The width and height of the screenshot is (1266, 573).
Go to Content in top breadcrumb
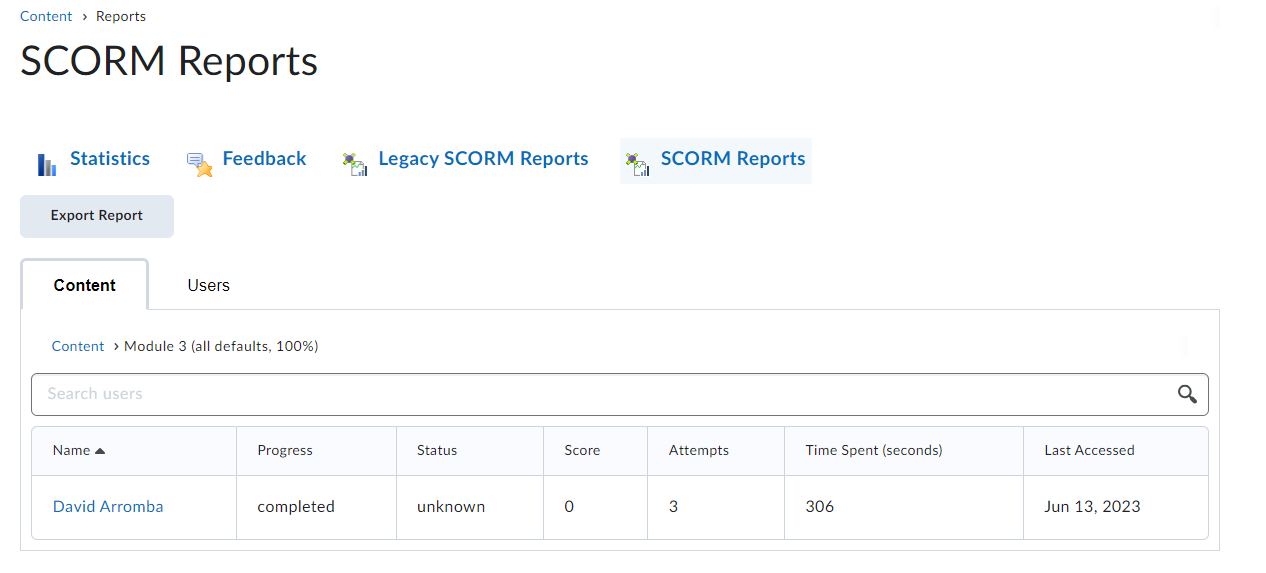46,16
